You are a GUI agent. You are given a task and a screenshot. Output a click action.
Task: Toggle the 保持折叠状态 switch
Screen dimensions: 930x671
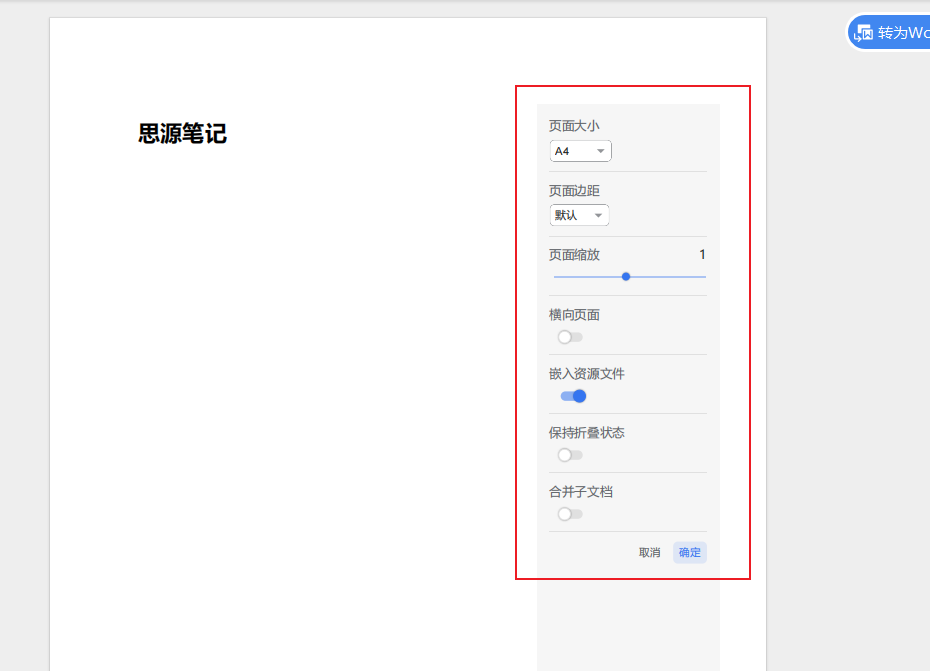(x=570, y=455)
